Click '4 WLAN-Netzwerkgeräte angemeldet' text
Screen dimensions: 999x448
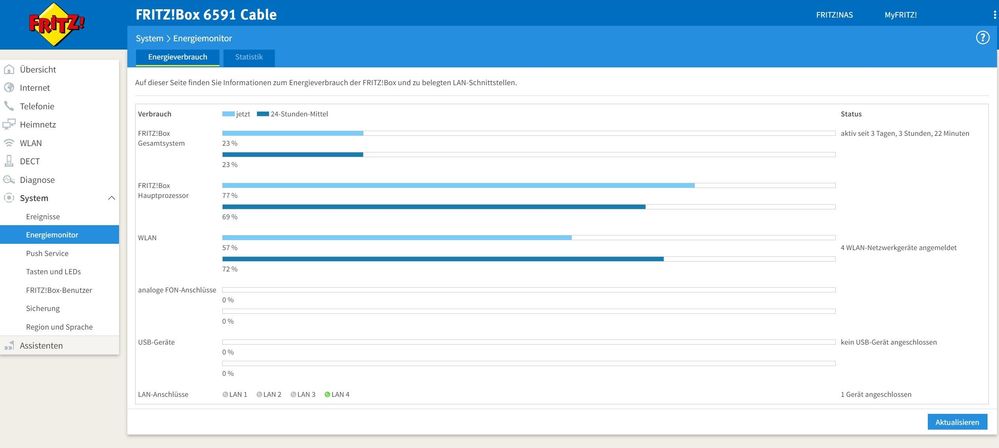click(898, 247)
